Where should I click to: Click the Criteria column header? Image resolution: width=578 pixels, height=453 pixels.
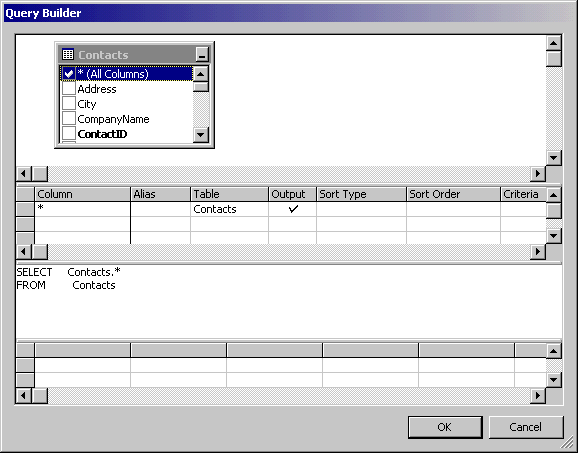click(523, 194)
